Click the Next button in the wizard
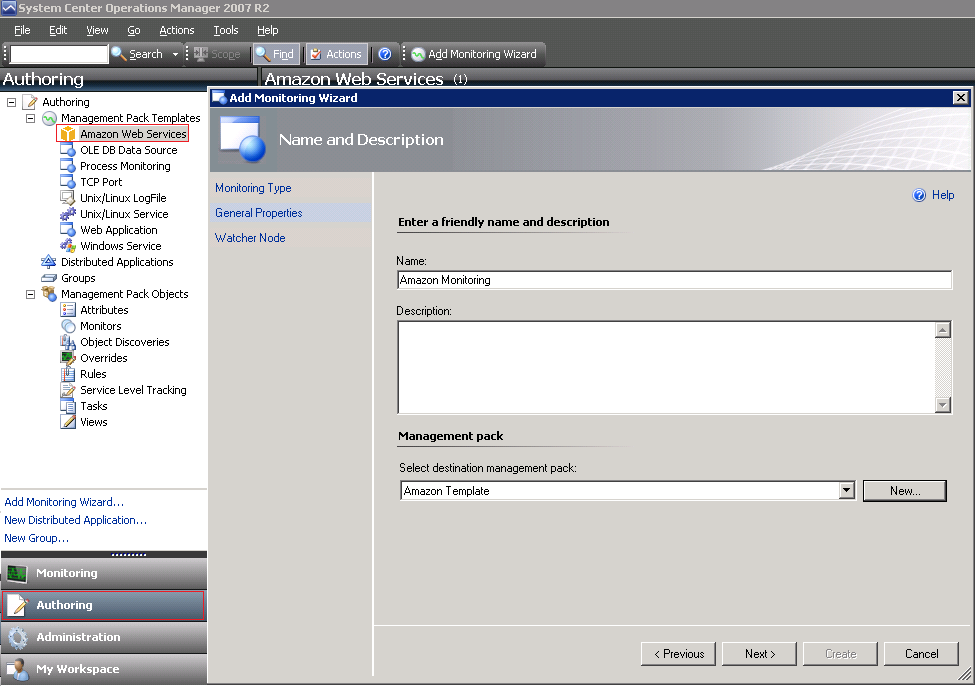The image size is (975, 686). point(760,654)
